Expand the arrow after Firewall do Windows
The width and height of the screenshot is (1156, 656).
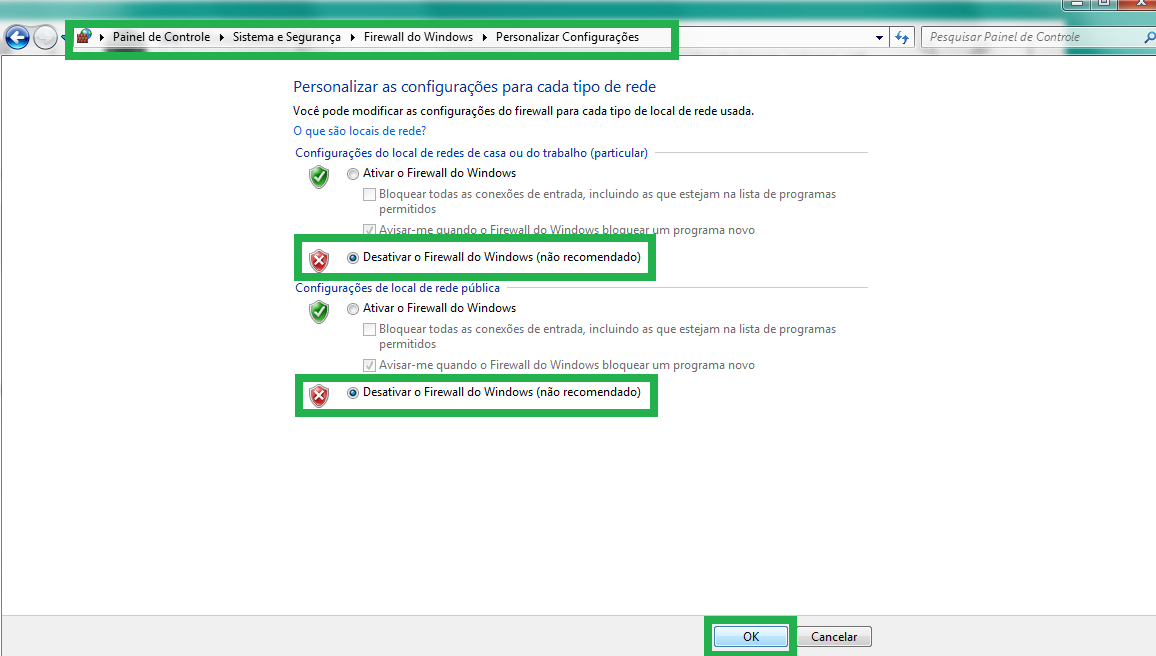[x=484, y=37]
